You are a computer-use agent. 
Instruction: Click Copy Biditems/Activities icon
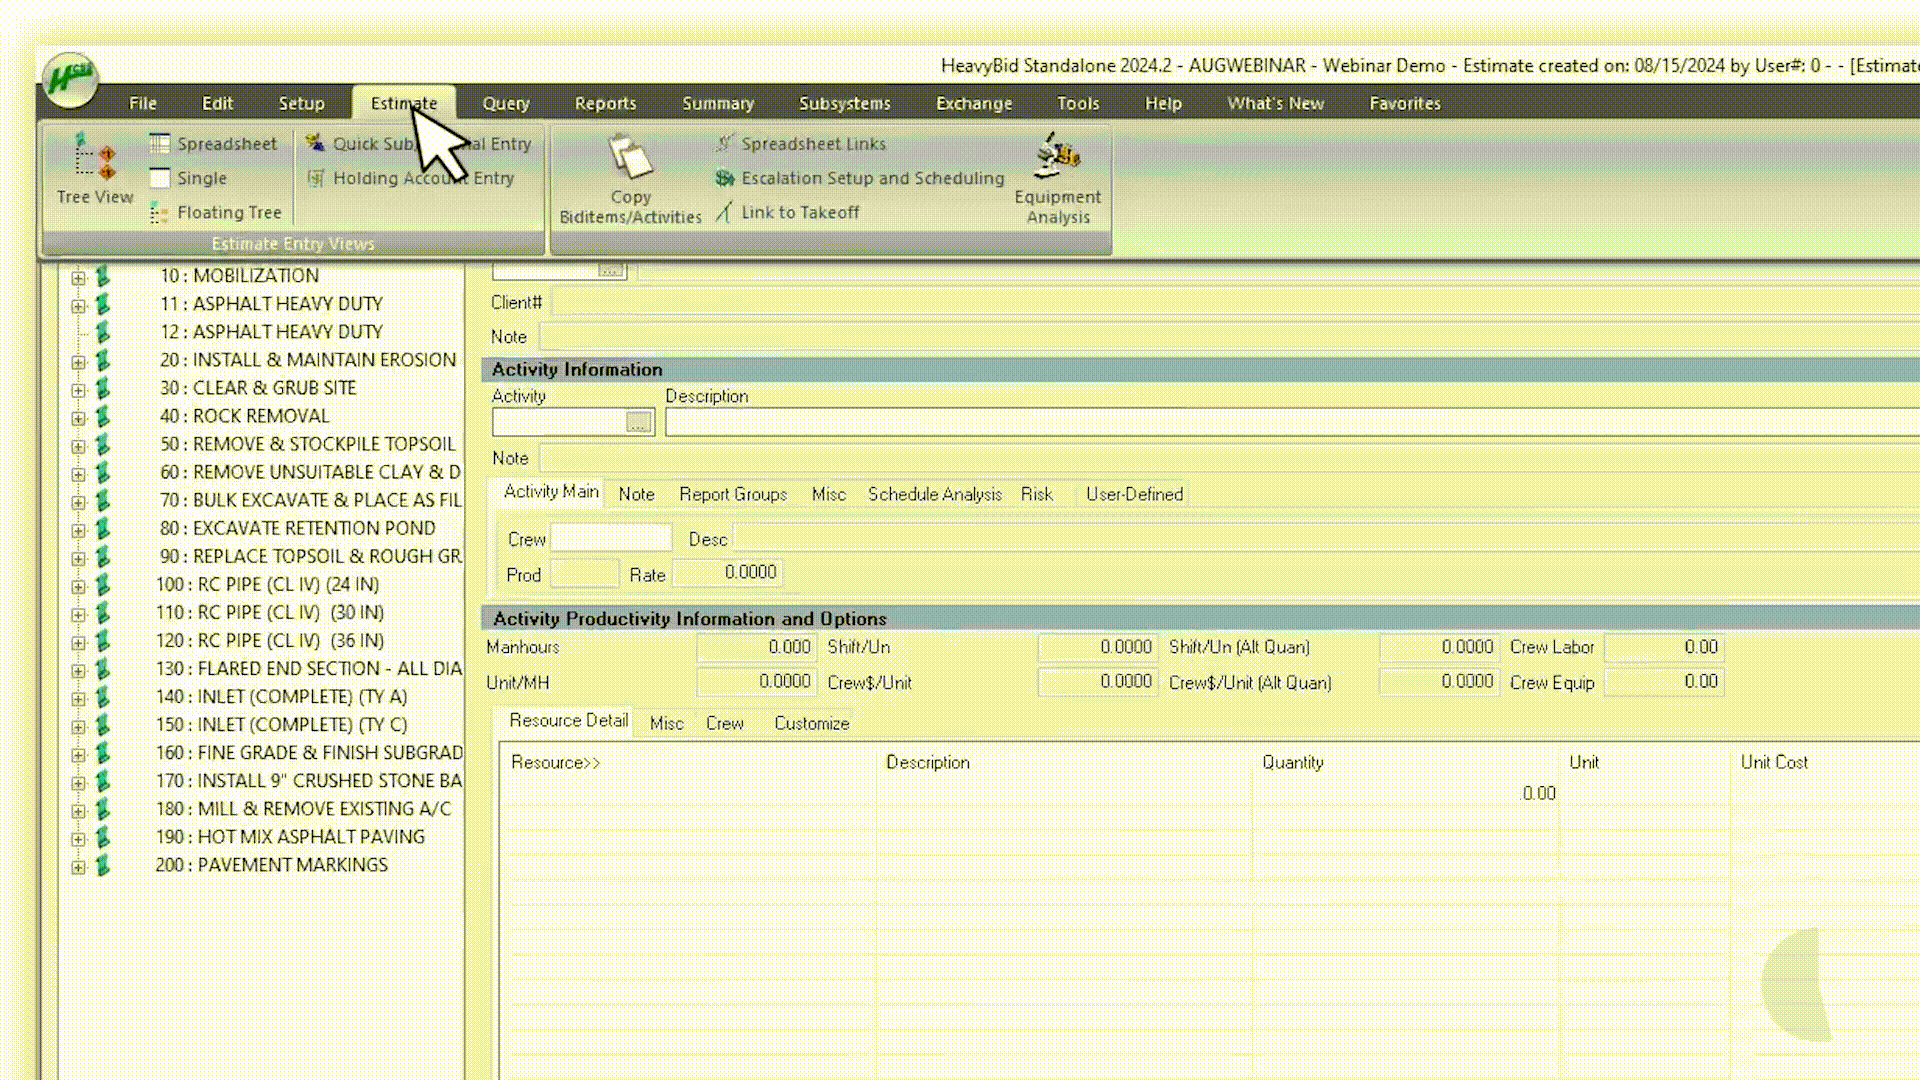coord(630,180)
